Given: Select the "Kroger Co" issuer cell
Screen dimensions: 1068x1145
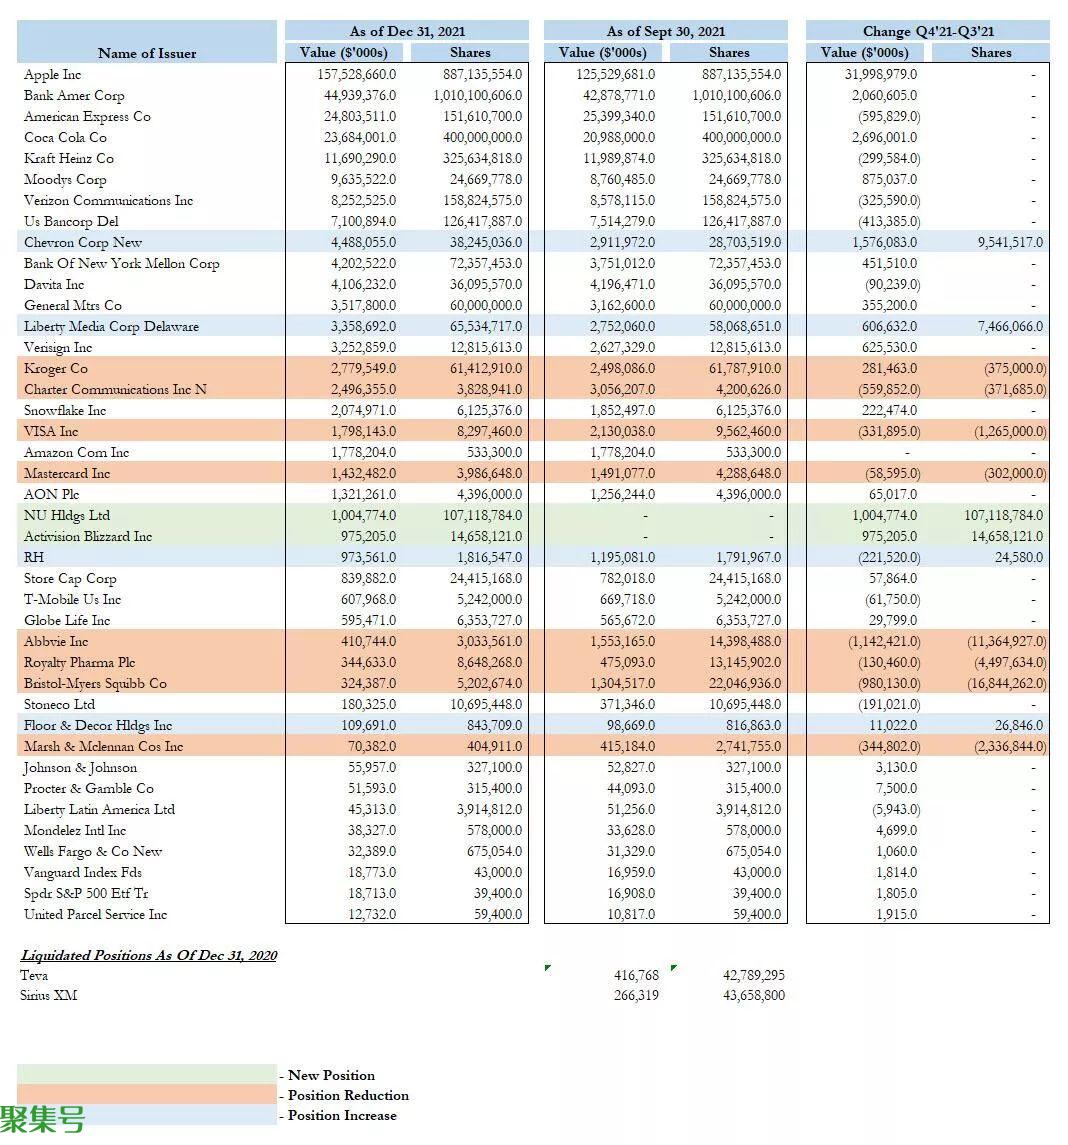Looking at the screenshot, I should (55, 369).
